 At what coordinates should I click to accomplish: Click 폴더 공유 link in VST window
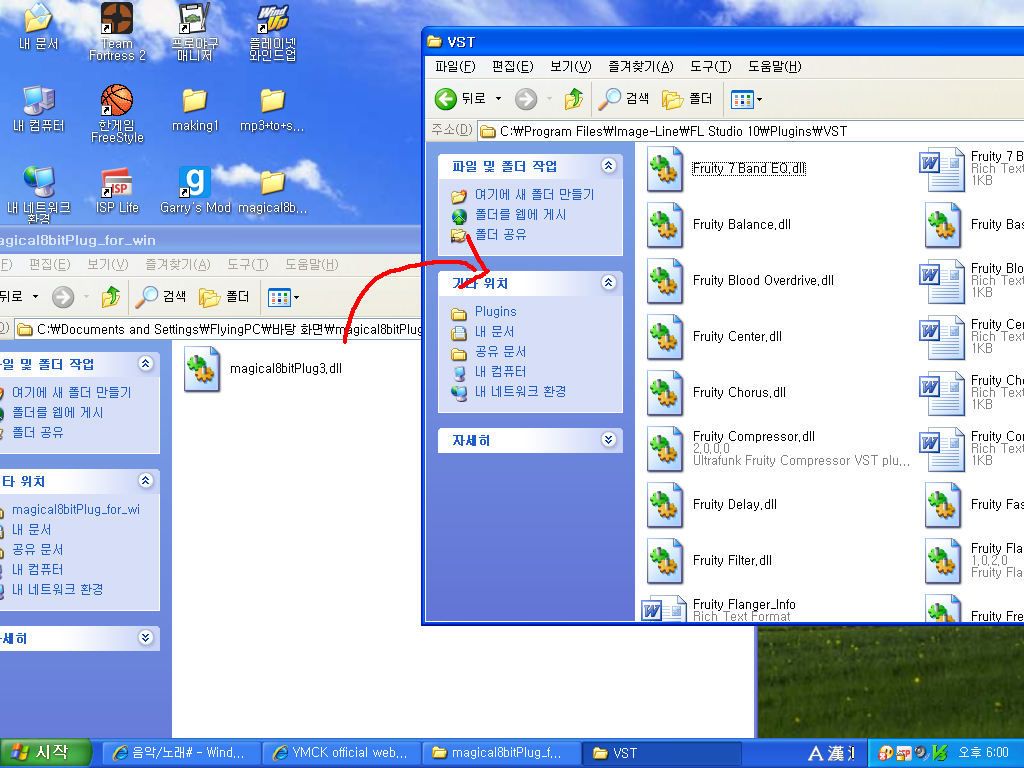pos(500,234)
